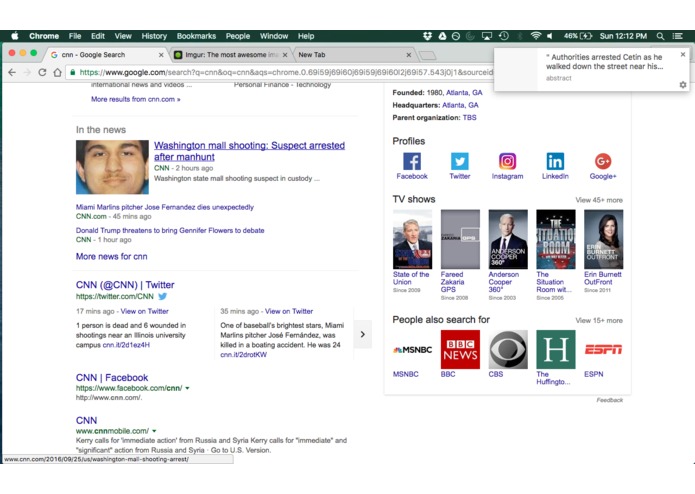This screenshot has height=494, width=695.
Task: Open the Chrome menu in menu bar
Action: click(x=44, y=36)
